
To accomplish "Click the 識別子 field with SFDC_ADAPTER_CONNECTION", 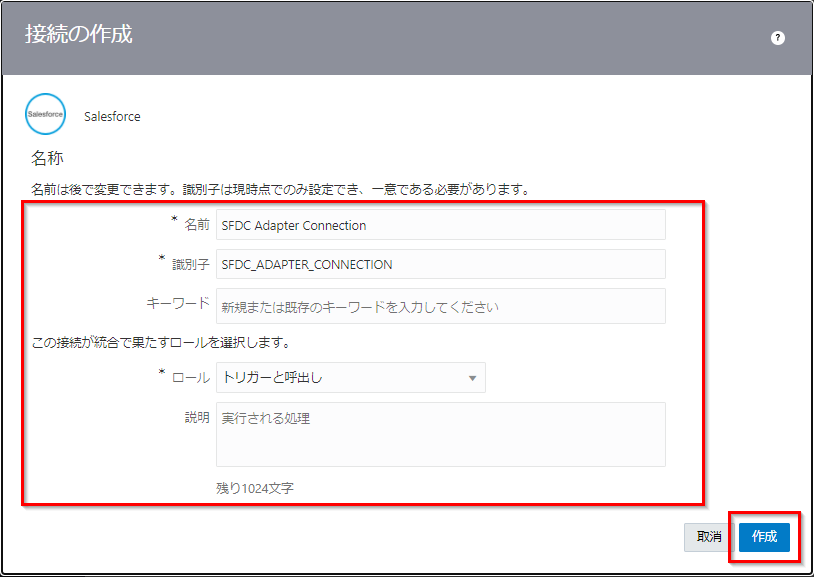I will pos(440,264).
